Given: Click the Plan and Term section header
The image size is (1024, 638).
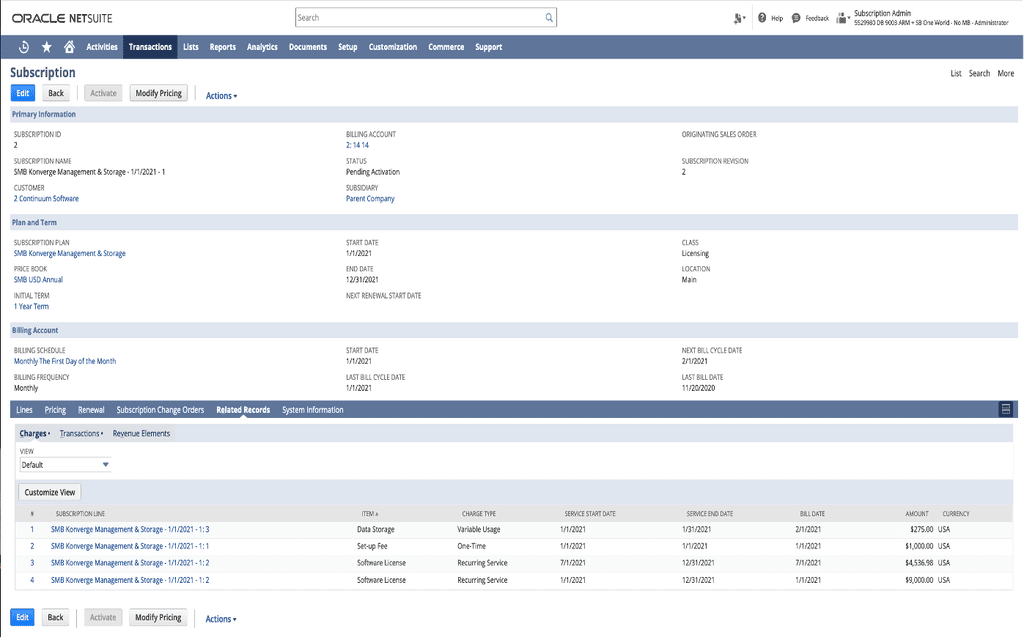Looking at the screenshot, I should point(513,223).
